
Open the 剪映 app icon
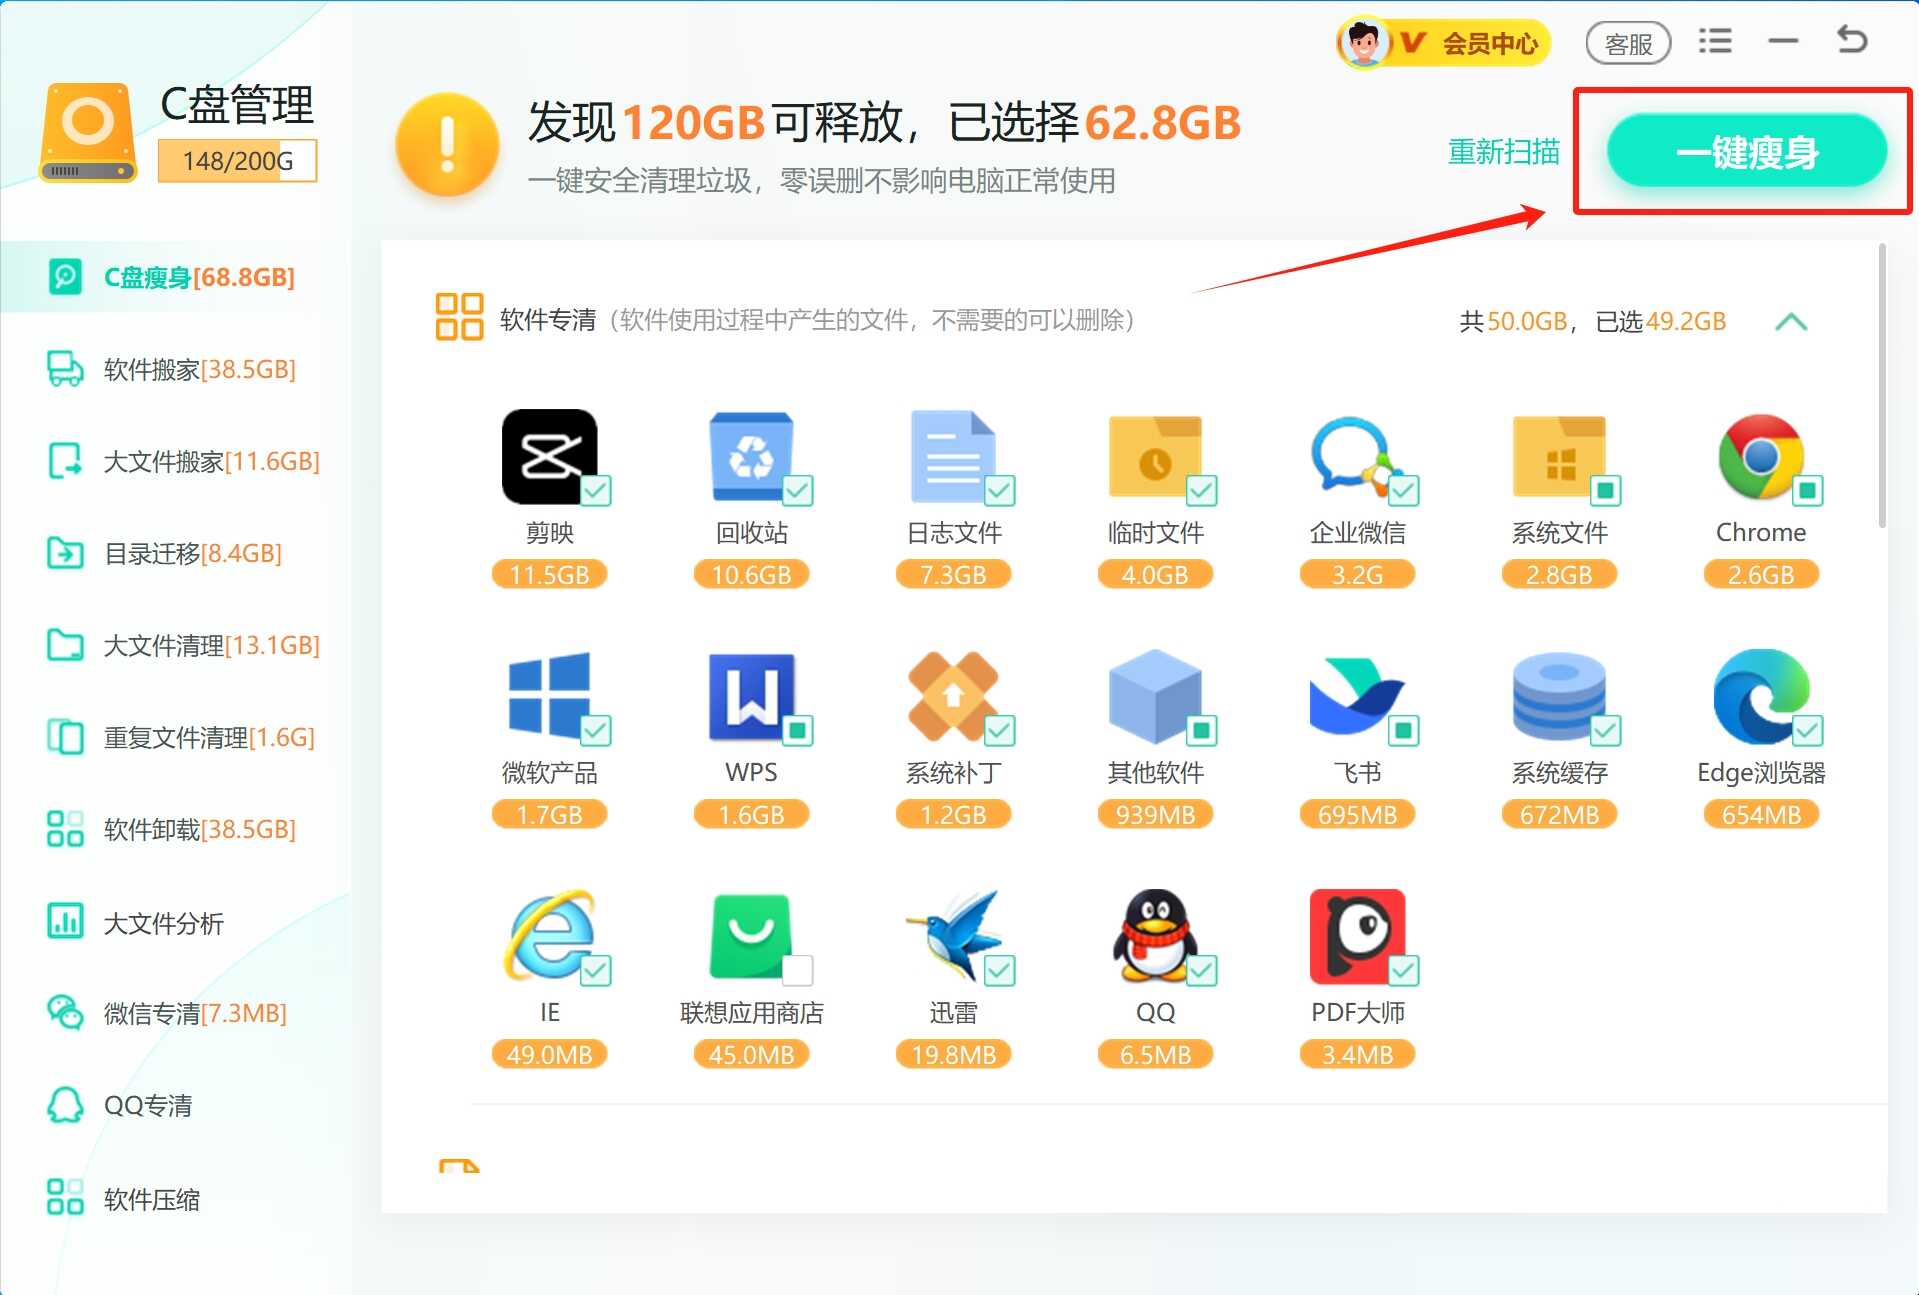point(549,456)
